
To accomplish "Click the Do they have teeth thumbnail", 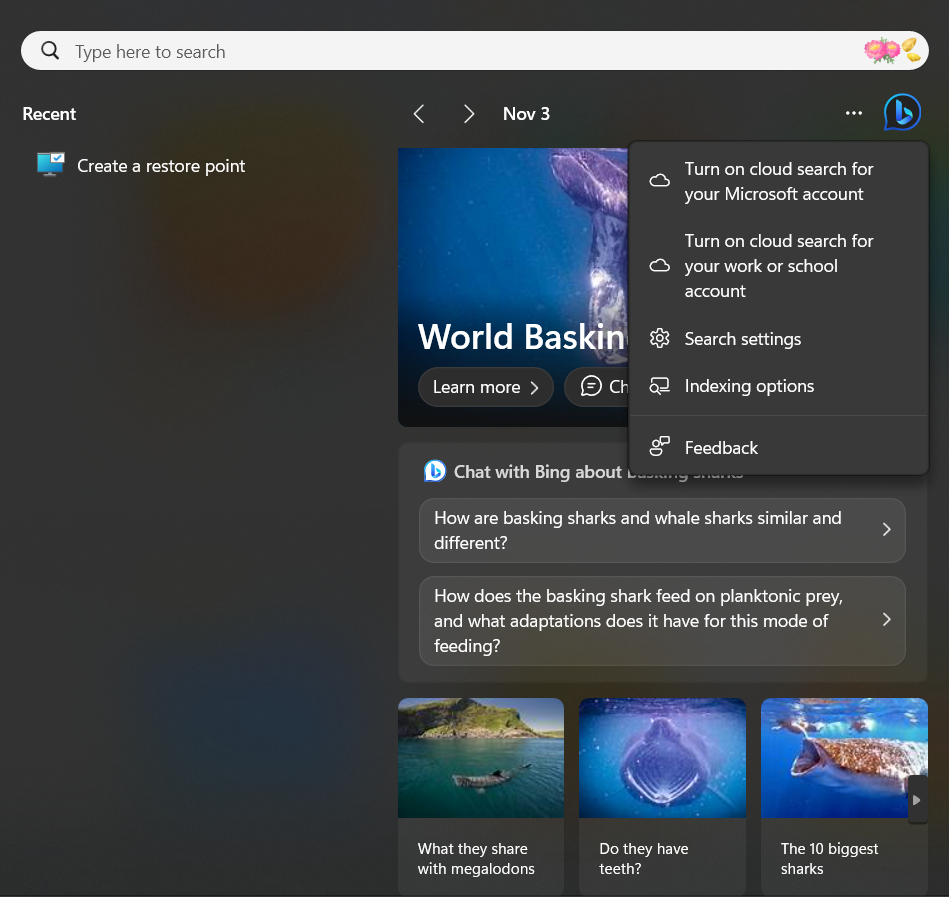I will tap(661, 757).
